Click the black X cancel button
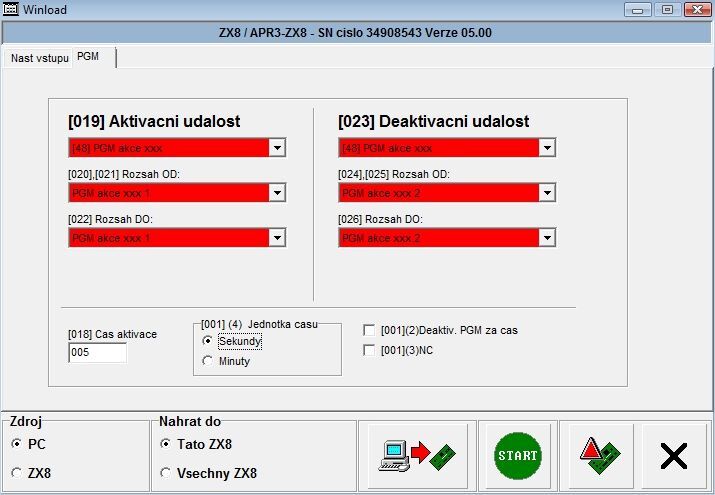 tap(674, 456)
